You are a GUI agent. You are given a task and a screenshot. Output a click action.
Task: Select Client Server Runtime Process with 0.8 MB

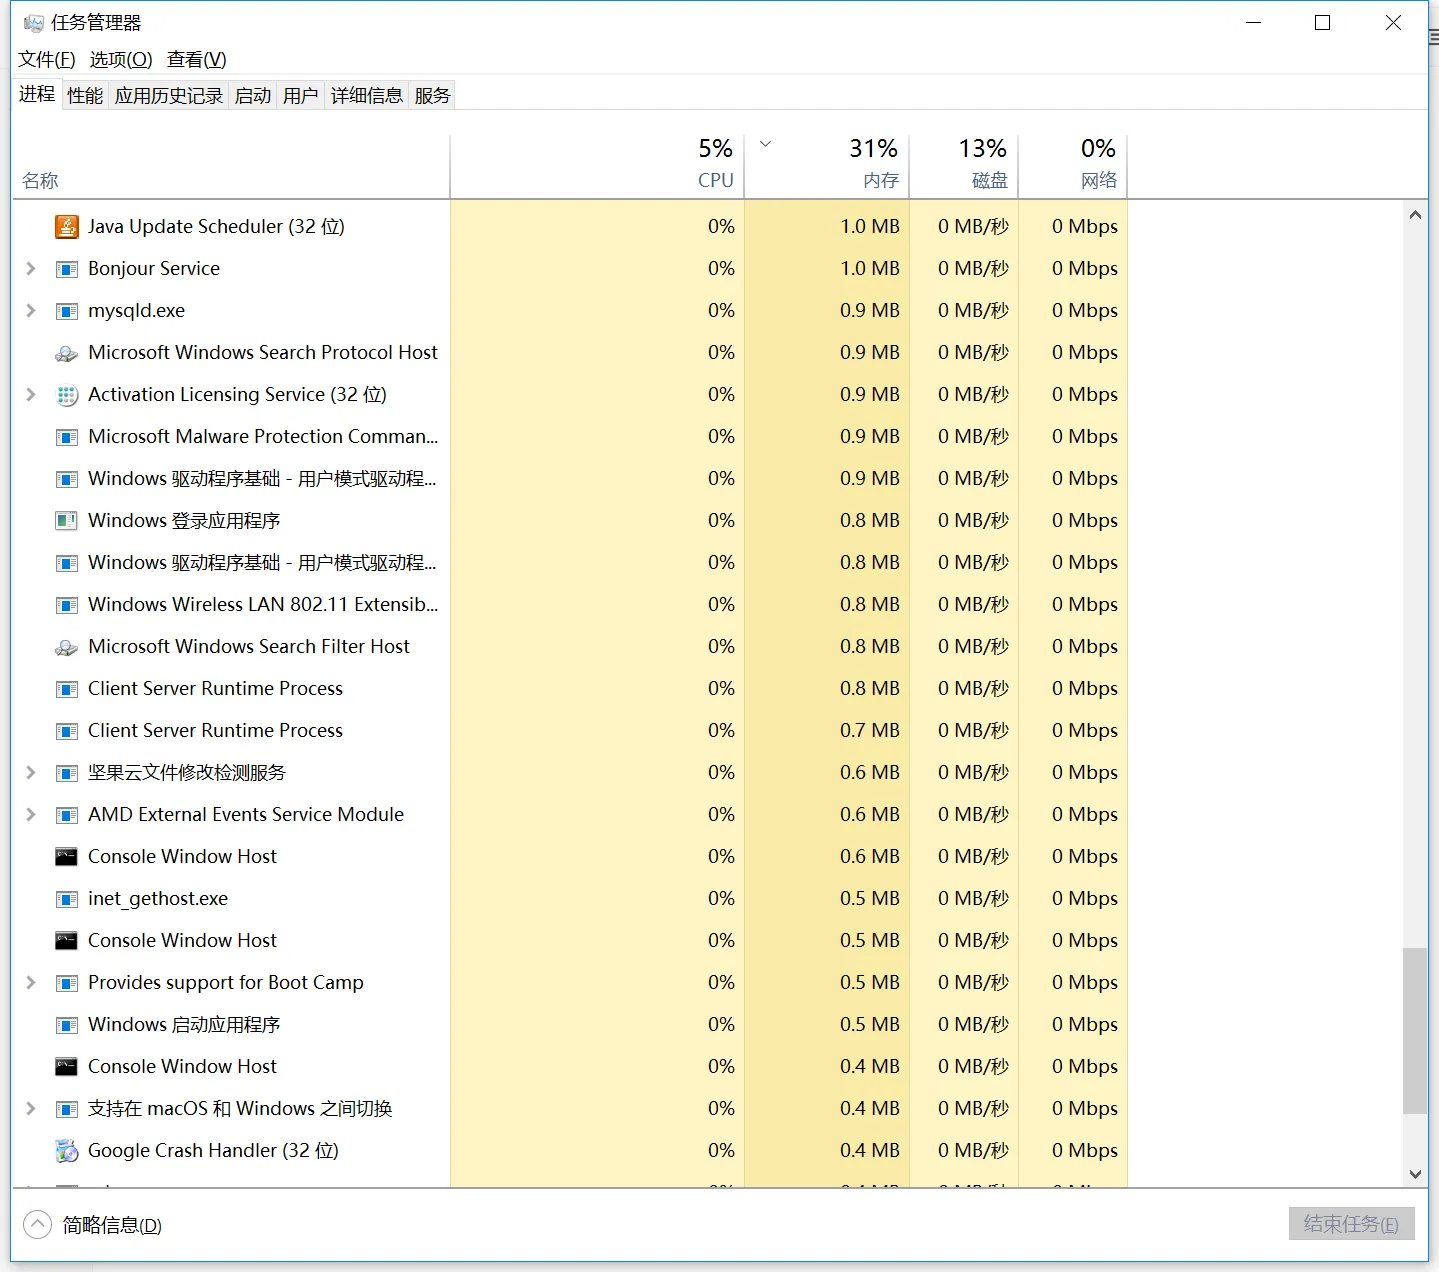click(570, 689)
